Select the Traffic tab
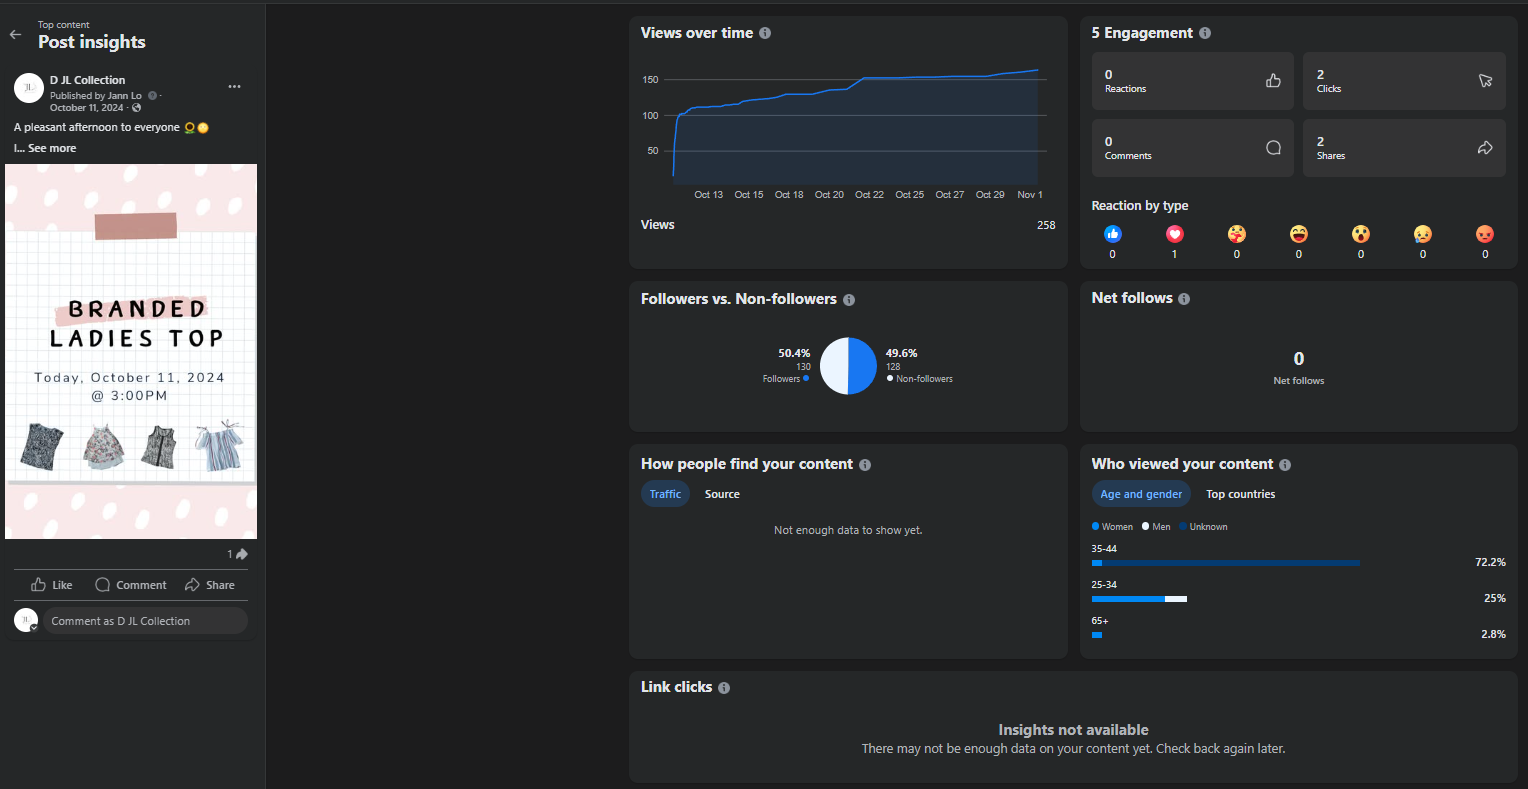1528x789 pixels. coord(665,494)
